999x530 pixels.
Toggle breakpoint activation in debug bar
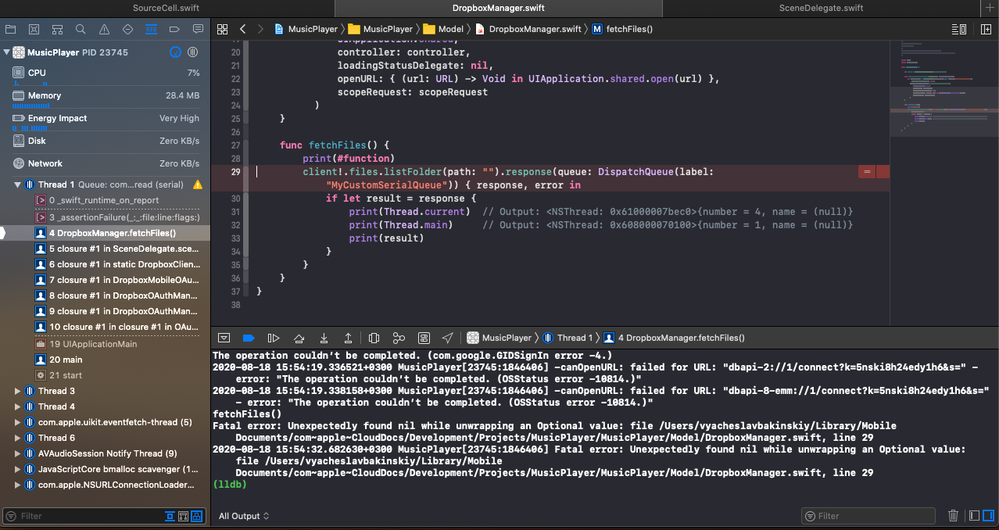click(x=249, y=338)
